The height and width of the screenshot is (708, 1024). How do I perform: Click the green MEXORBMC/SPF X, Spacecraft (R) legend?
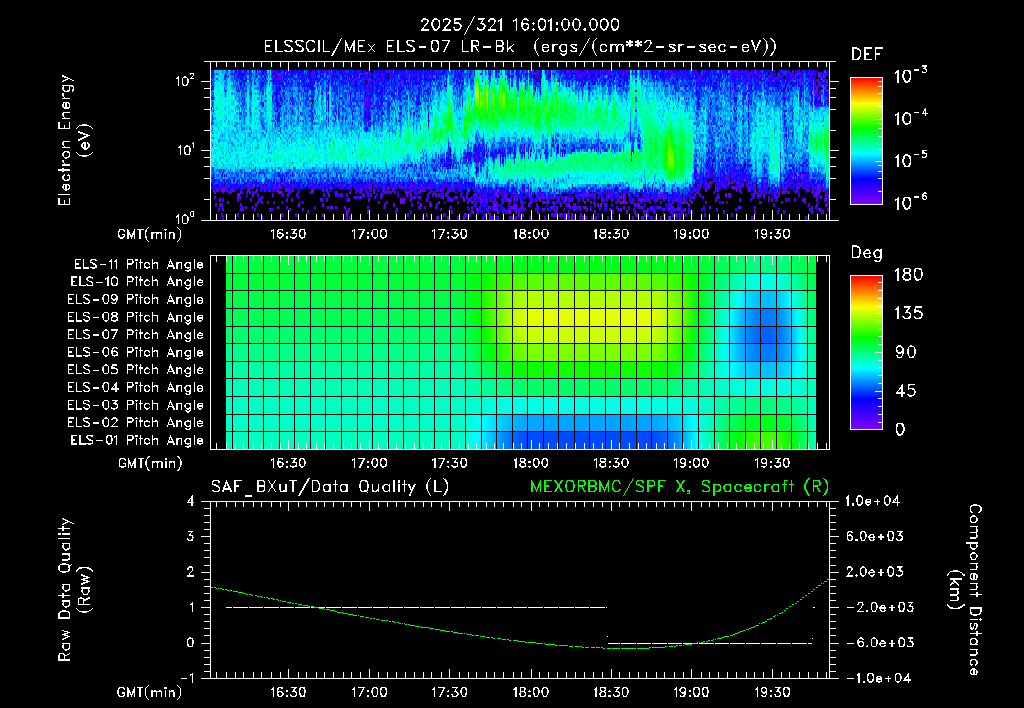pyautogui.click(x=679, y=487)
